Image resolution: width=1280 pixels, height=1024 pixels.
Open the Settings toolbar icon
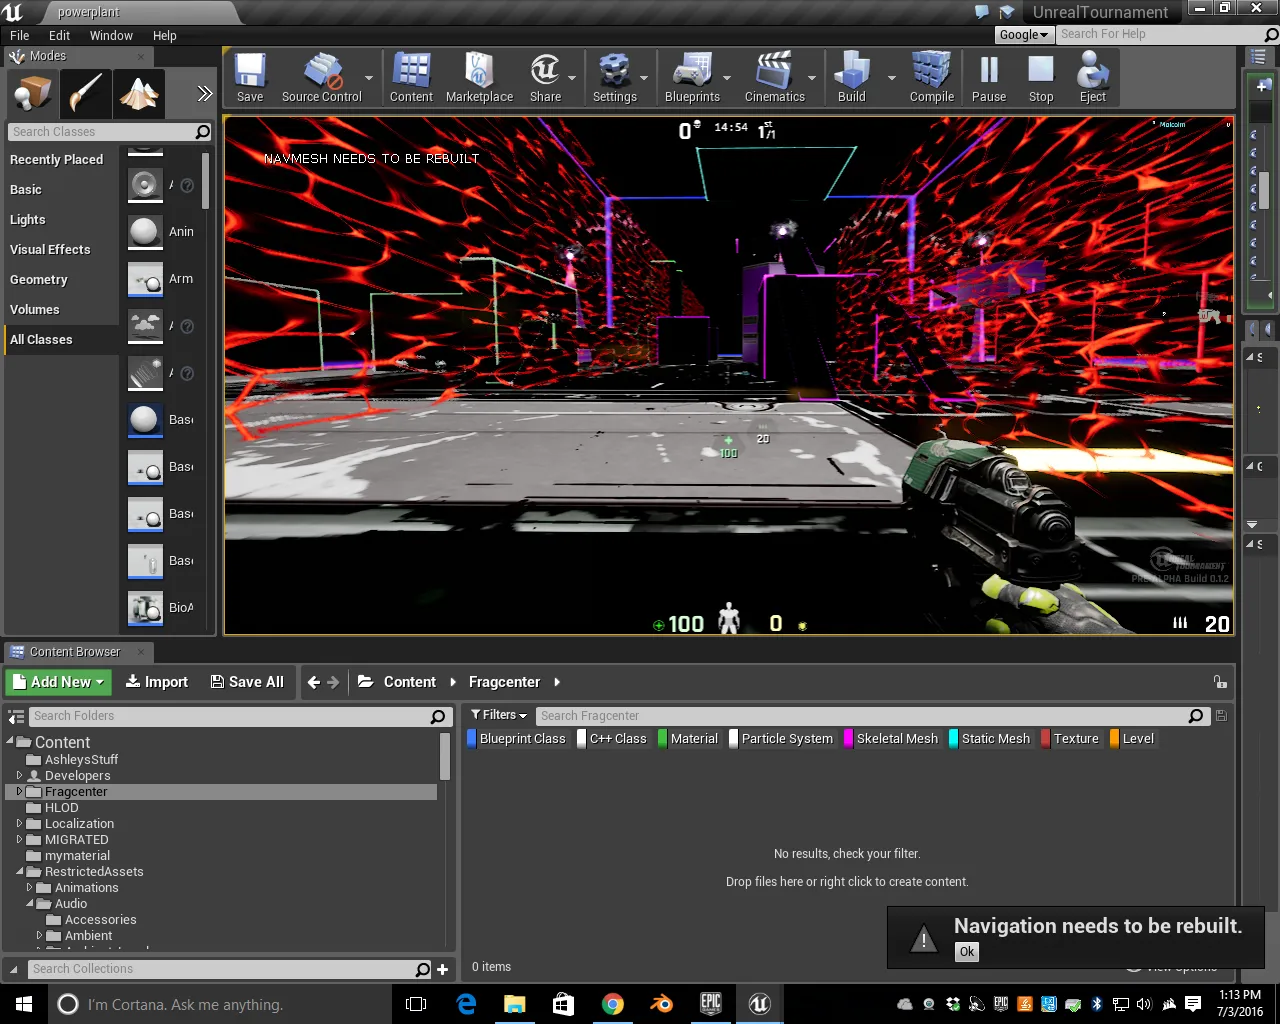[x=614, y=78]
